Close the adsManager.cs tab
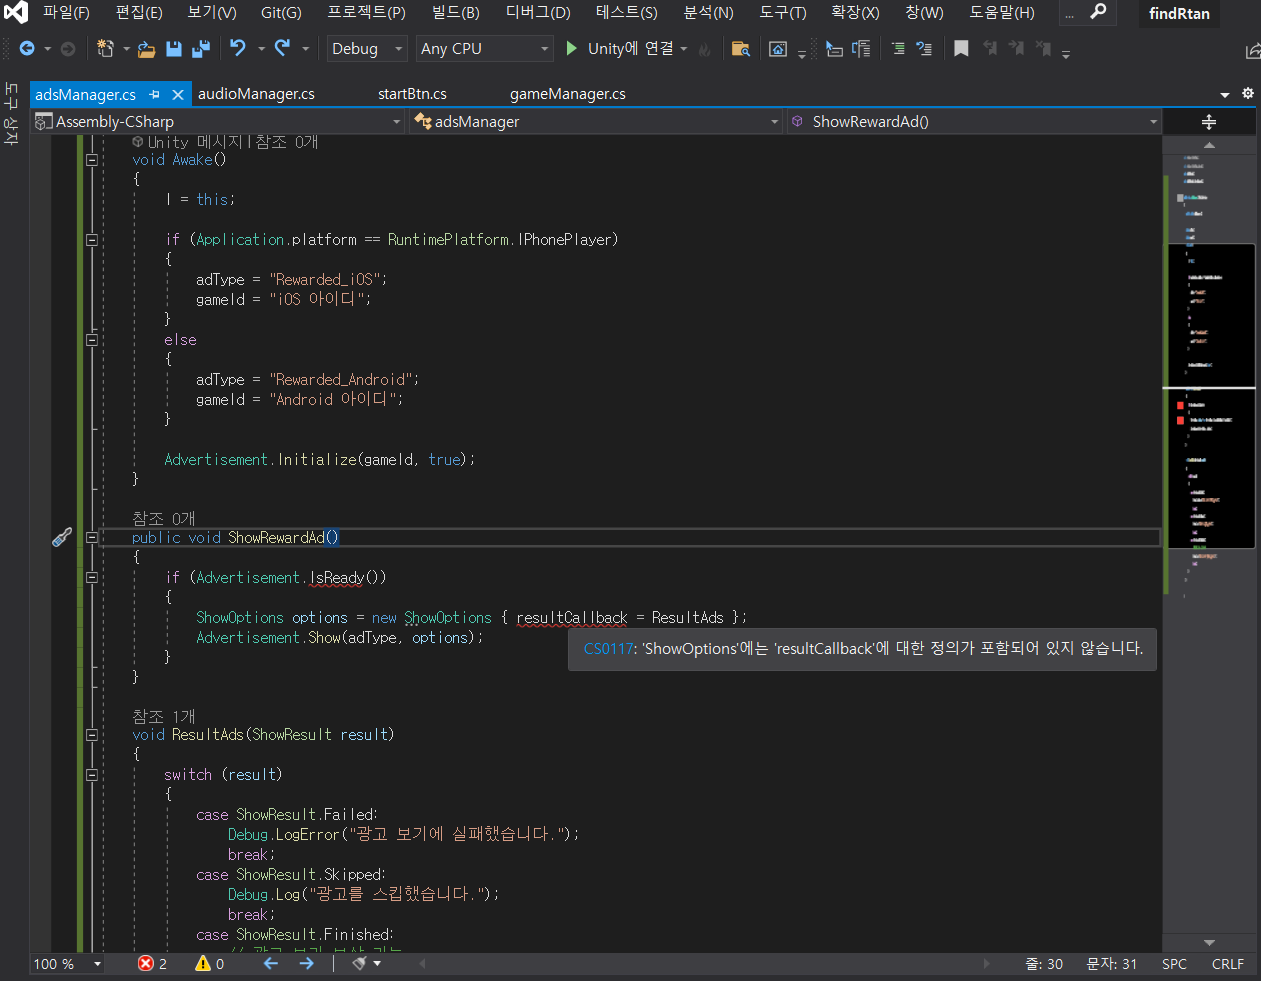 coord(178,94)
